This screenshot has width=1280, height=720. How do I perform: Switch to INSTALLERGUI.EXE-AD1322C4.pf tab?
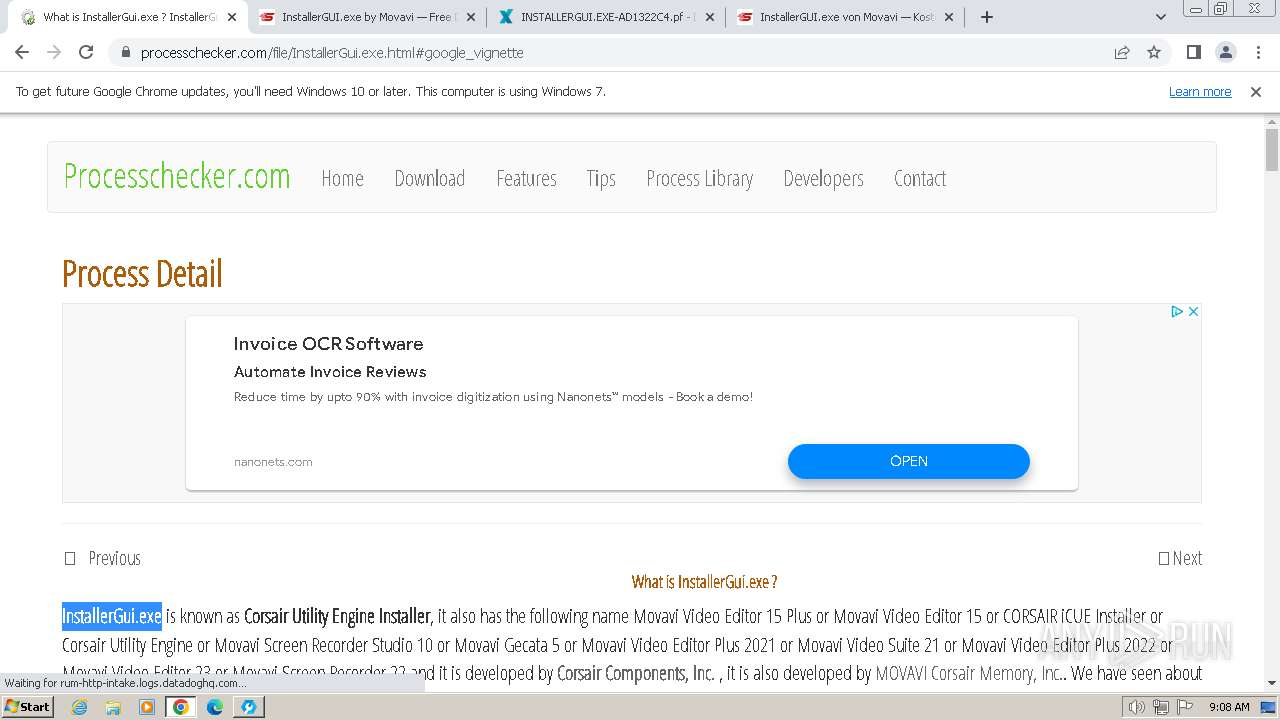point(606,17)
